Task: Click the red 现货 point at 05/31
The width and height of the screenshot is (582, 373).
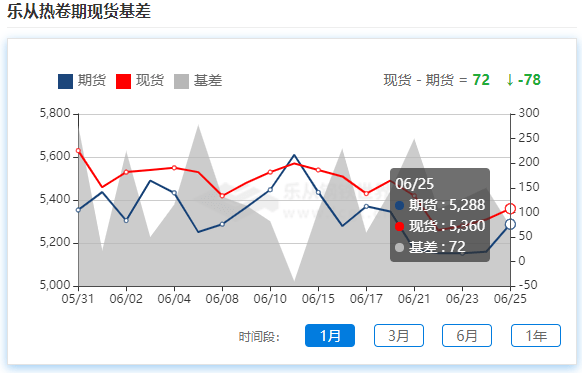Action: pos(78,151)
